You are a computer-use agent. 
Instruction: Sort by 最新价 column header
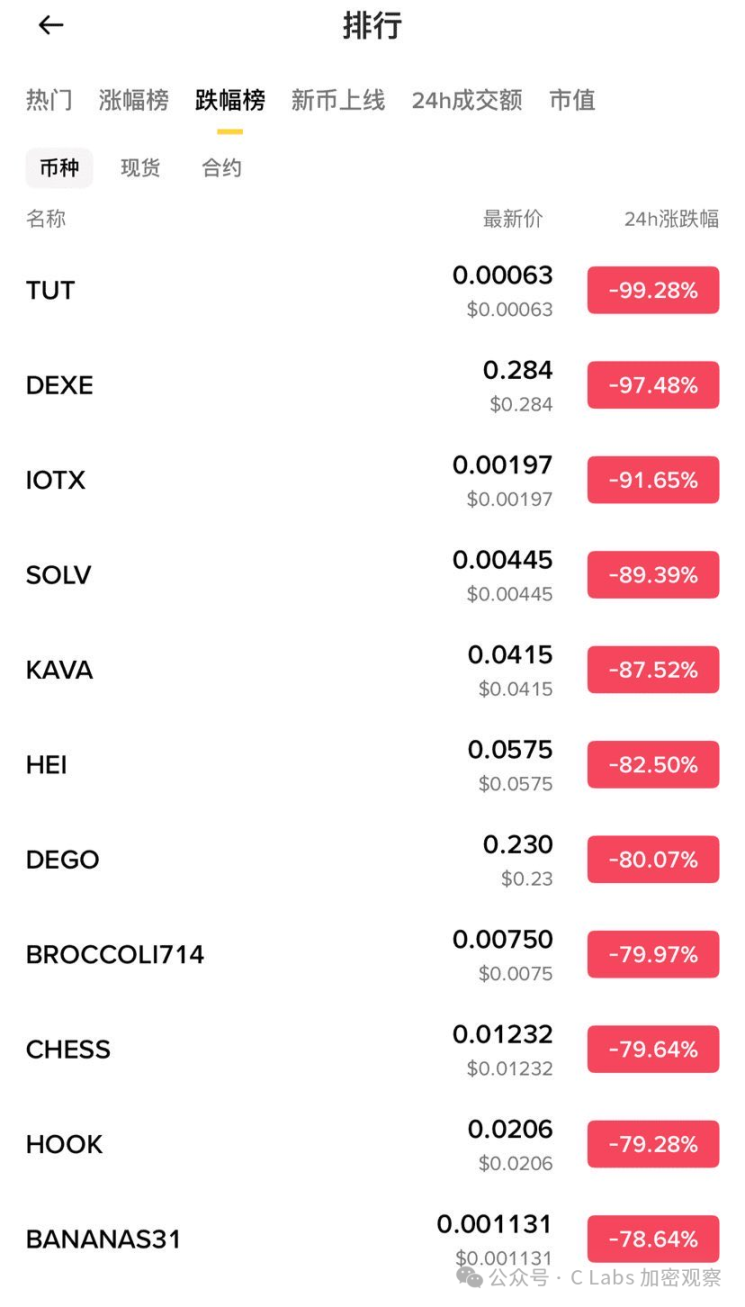point(513,219)
